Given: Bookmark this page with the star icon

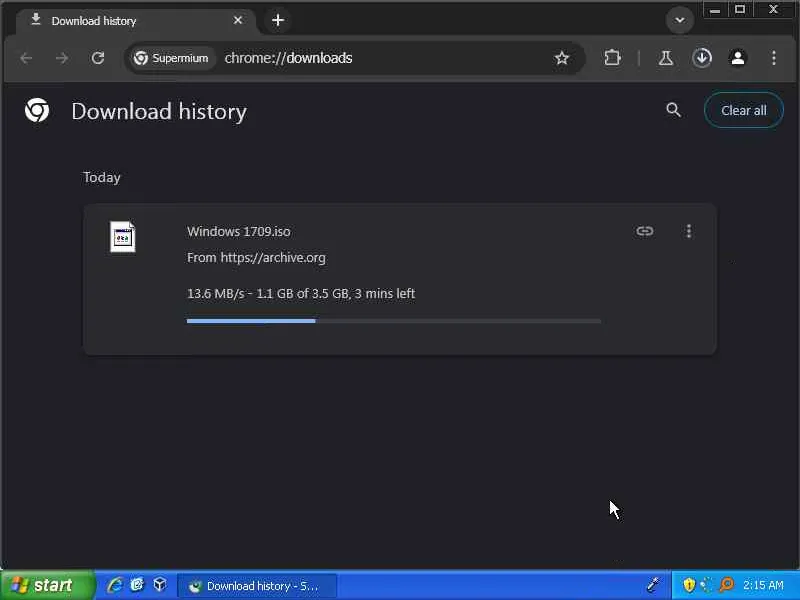Looking at the screenshot, I should coord(562,58).
